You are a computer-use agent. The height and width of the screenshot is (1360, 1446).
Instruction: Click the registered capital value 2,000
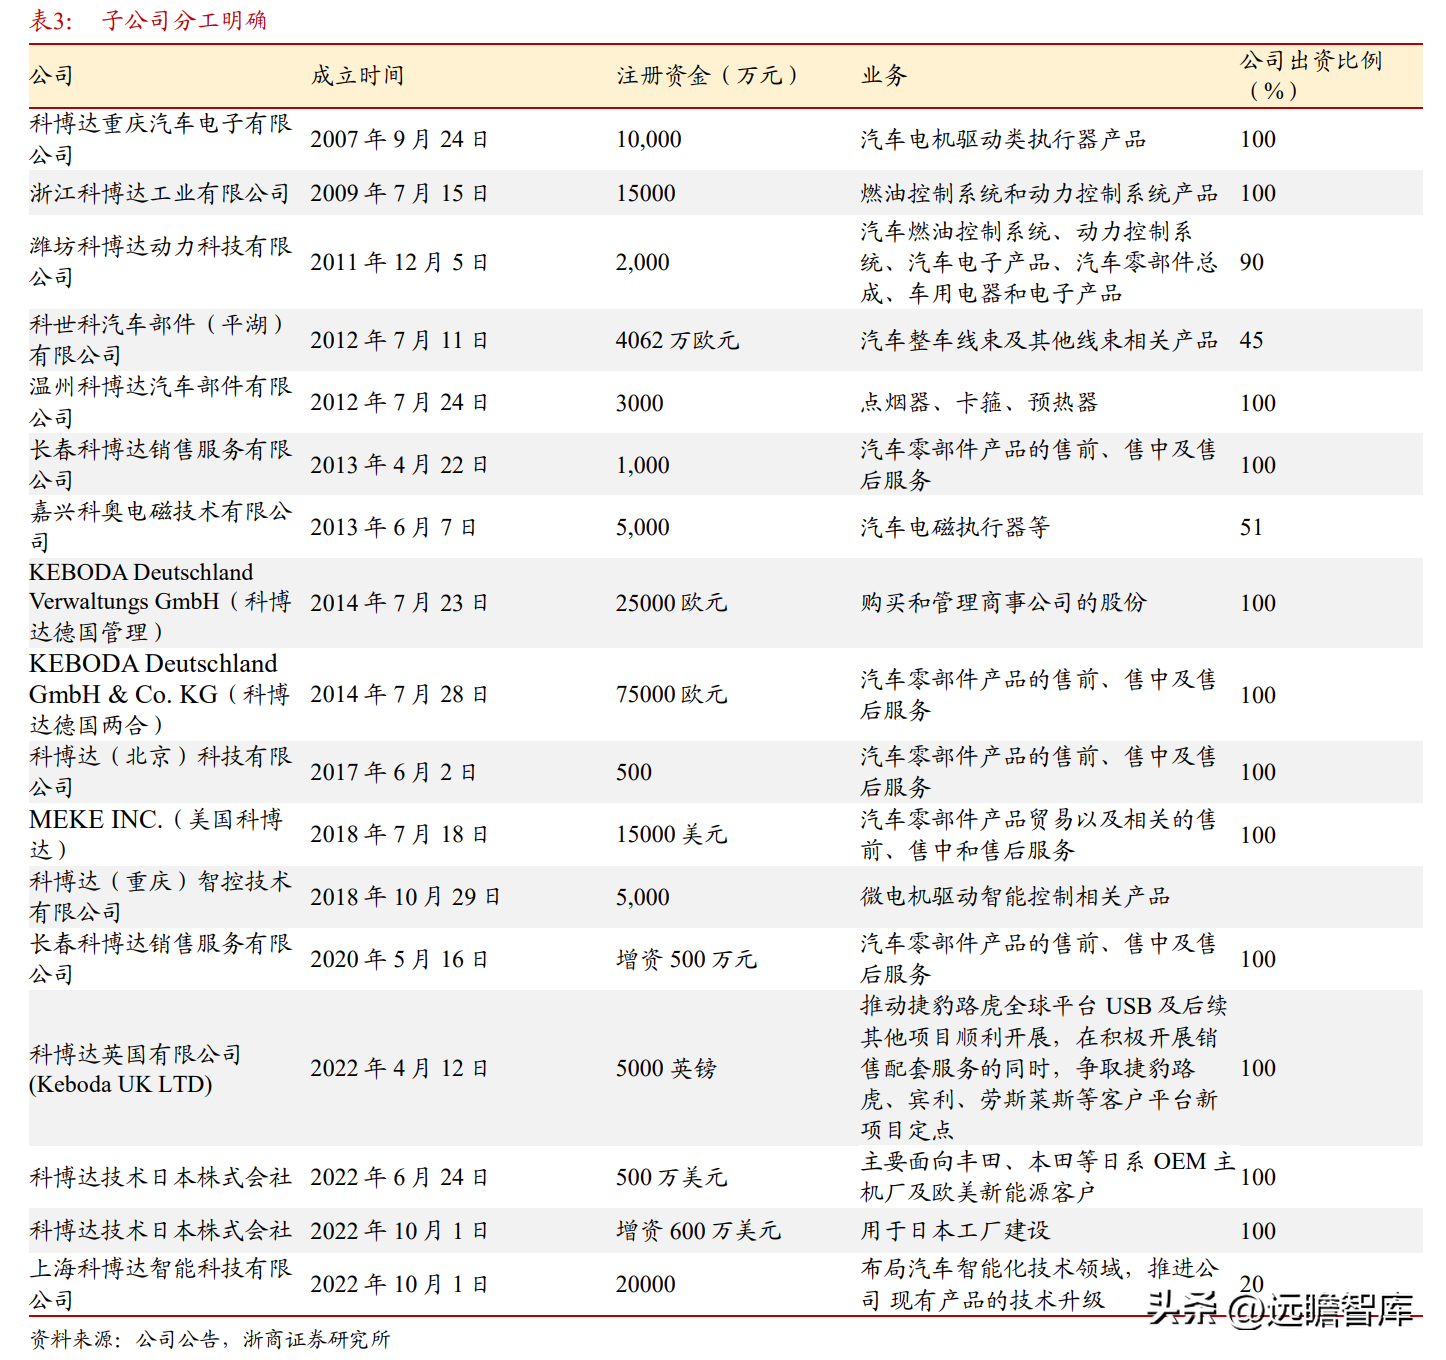click(643, 262)
